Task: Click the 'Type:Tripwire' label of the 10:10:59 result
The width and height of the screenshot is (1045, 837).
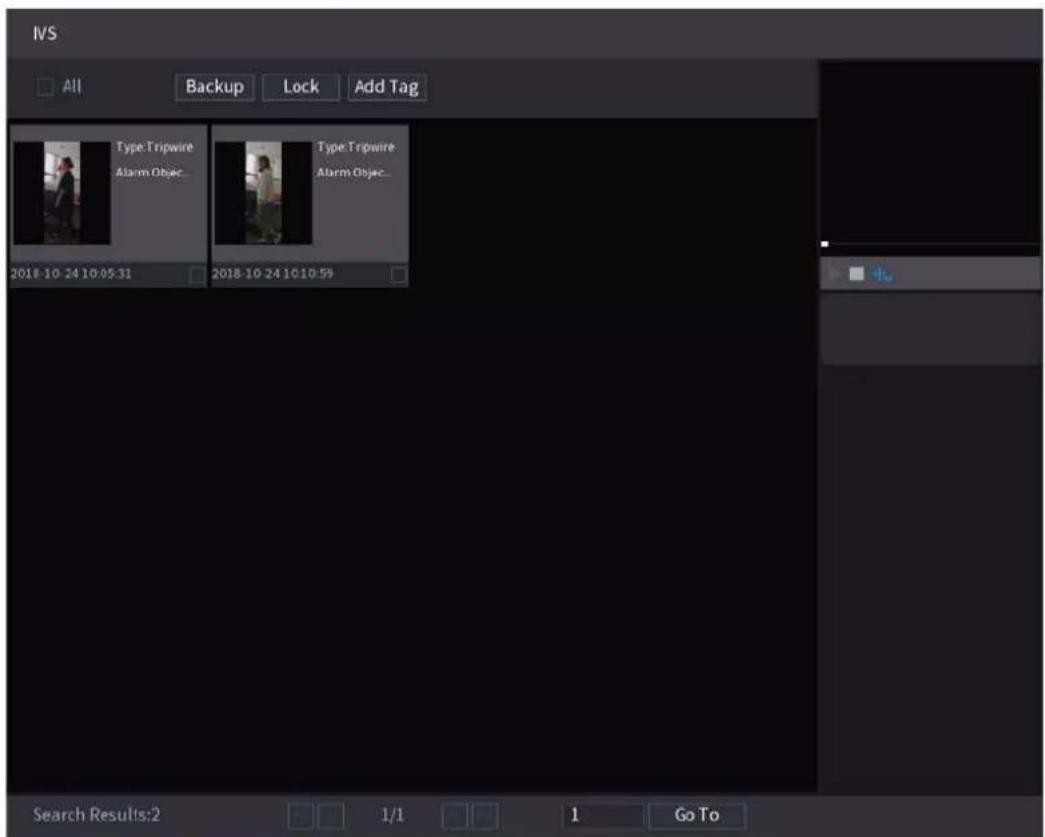Action: click(356, 147)
